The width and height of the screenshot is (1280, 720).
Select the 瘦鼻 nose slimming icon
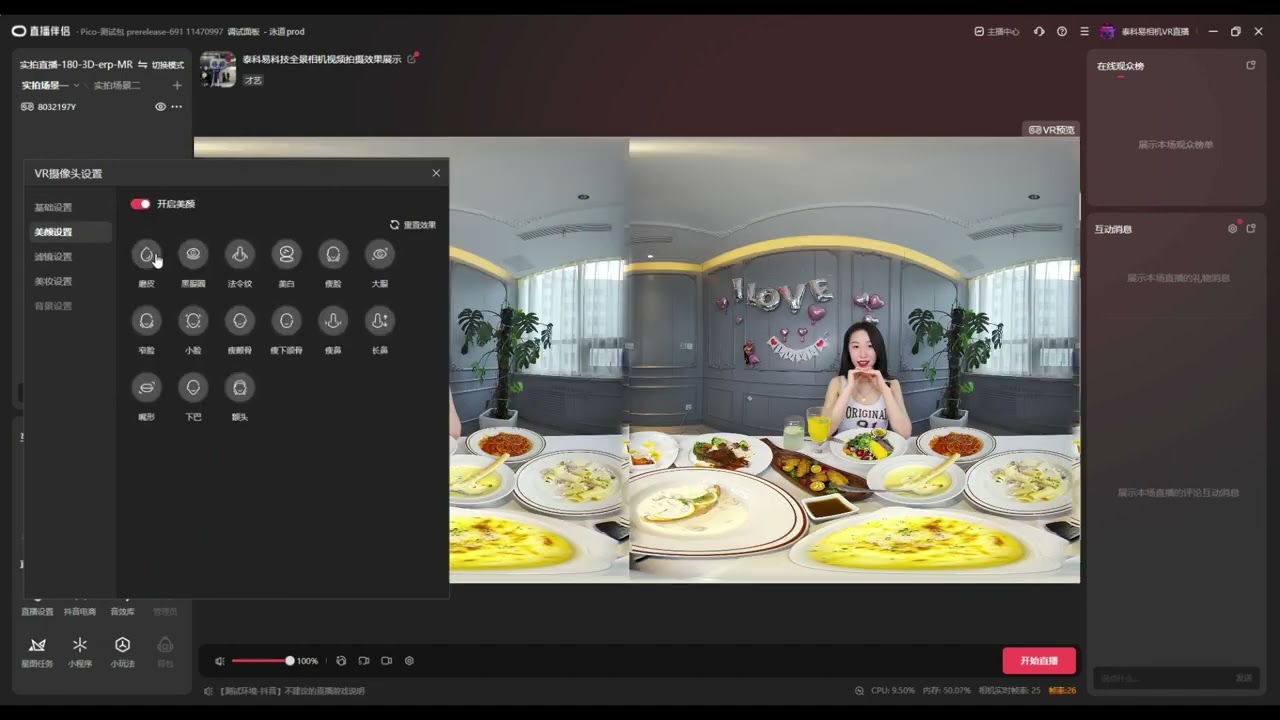333,320
